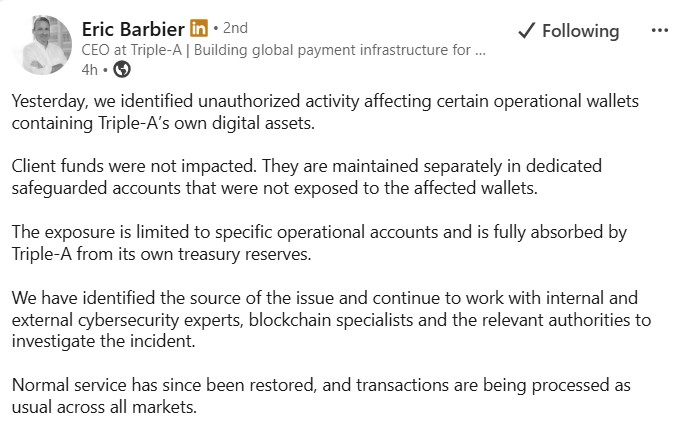Image resolution: width=677 pixels, height=427 pixels.
Task: Click the Normal service has since been restored paragraph
Action: click(321, 396)
